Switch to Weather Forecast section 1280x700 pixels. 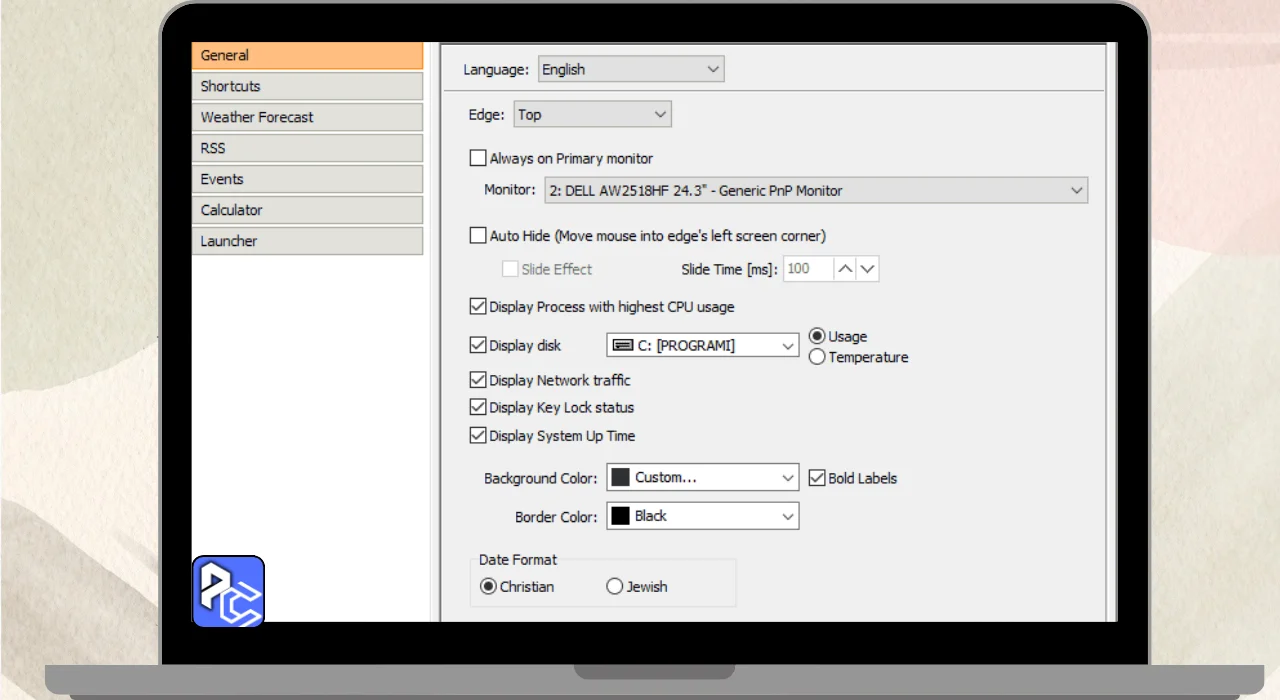[307, 117]
